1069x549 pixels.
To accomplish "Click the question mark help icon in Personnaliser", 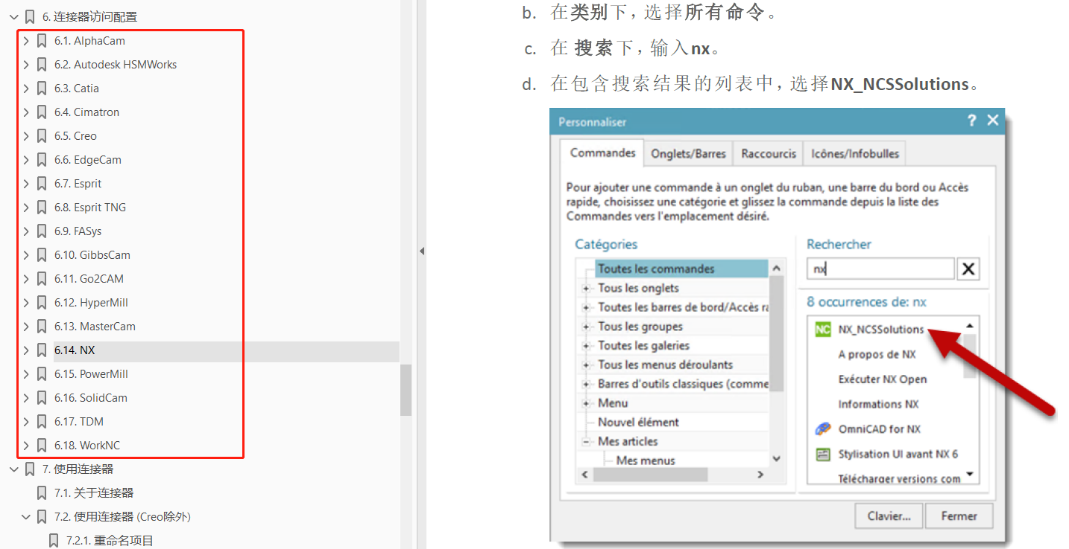I will (972, 121).
